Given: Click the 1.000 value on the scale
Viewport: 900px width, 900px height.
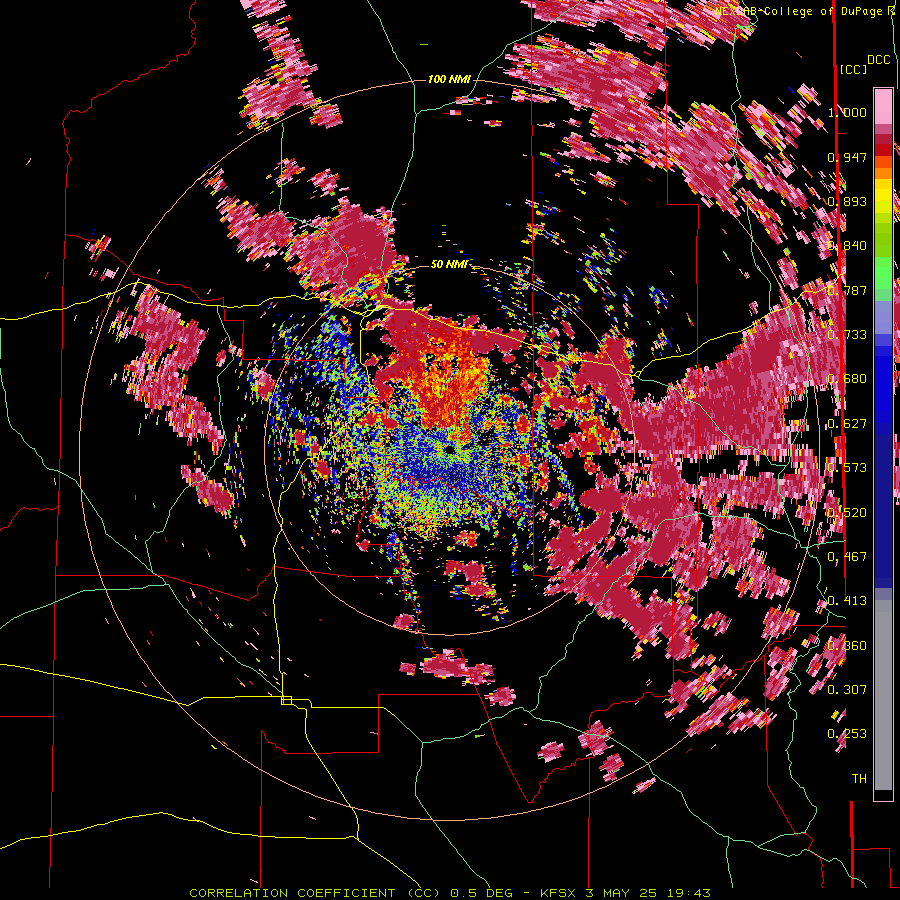Looking at the screenshot, I should point(847,112).
